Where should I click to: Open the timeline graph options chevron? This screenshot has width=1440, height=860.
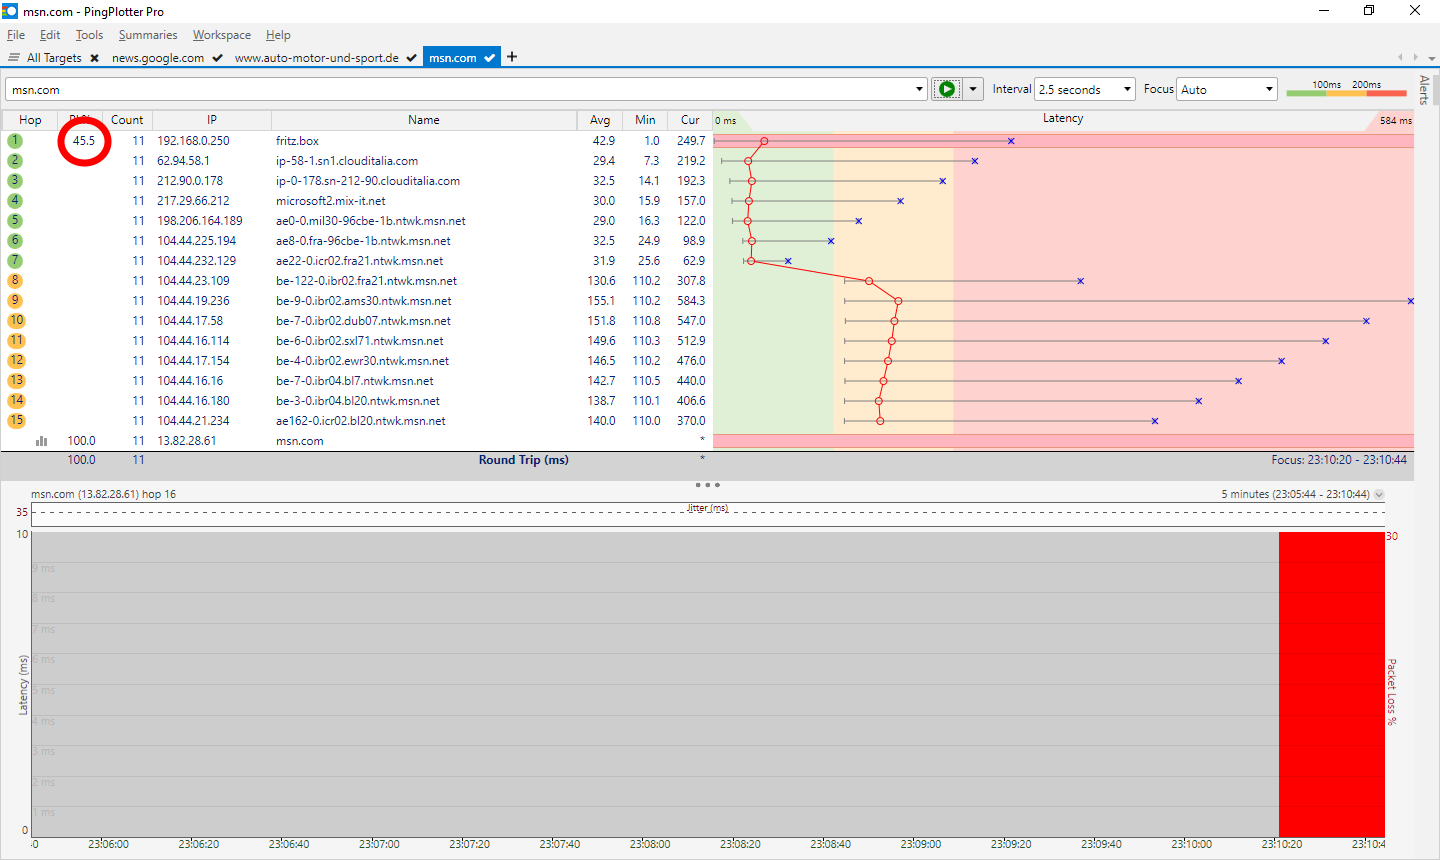[1379, 495]
